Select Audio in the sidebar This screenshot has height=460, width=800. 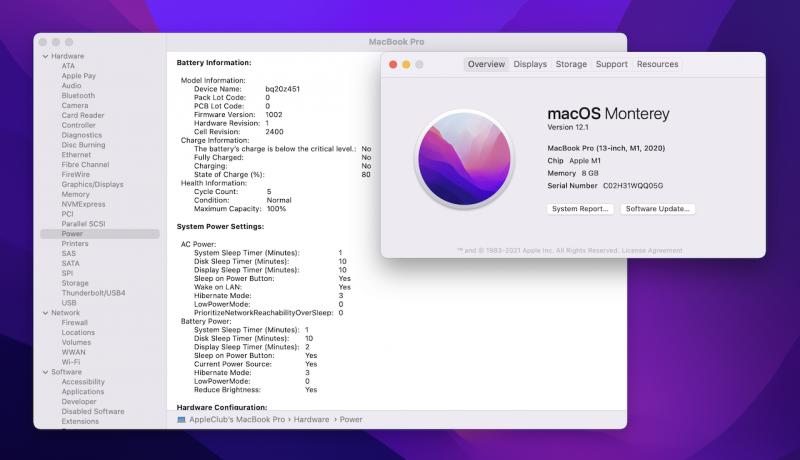pos(71,86)
